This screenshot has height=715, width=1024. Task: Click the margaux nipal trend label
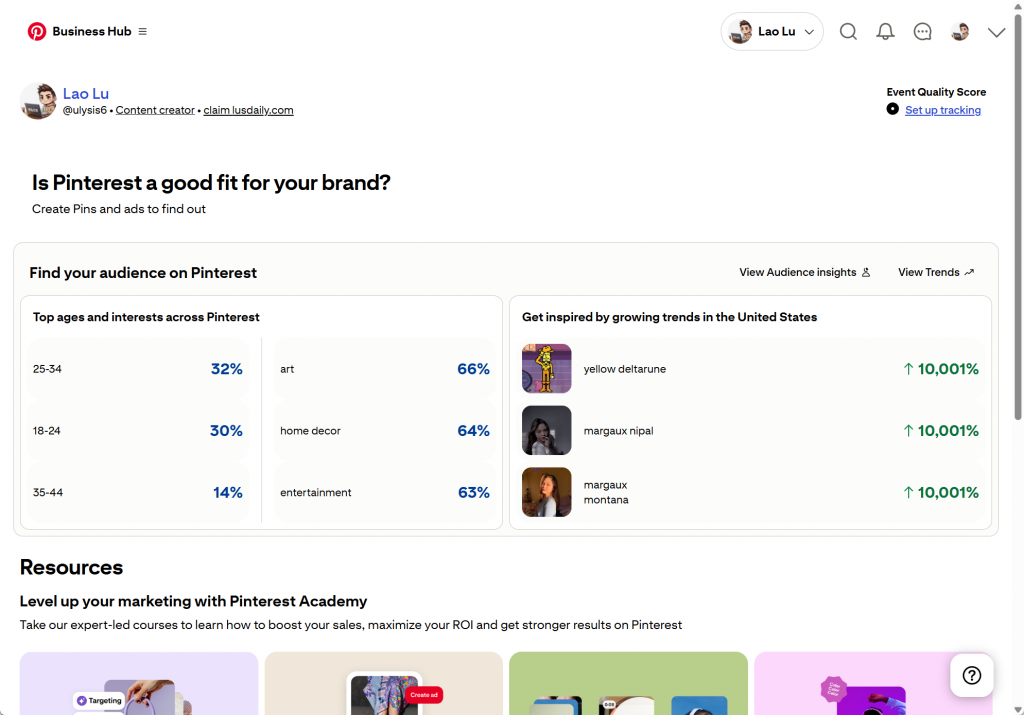pos(618,431)
